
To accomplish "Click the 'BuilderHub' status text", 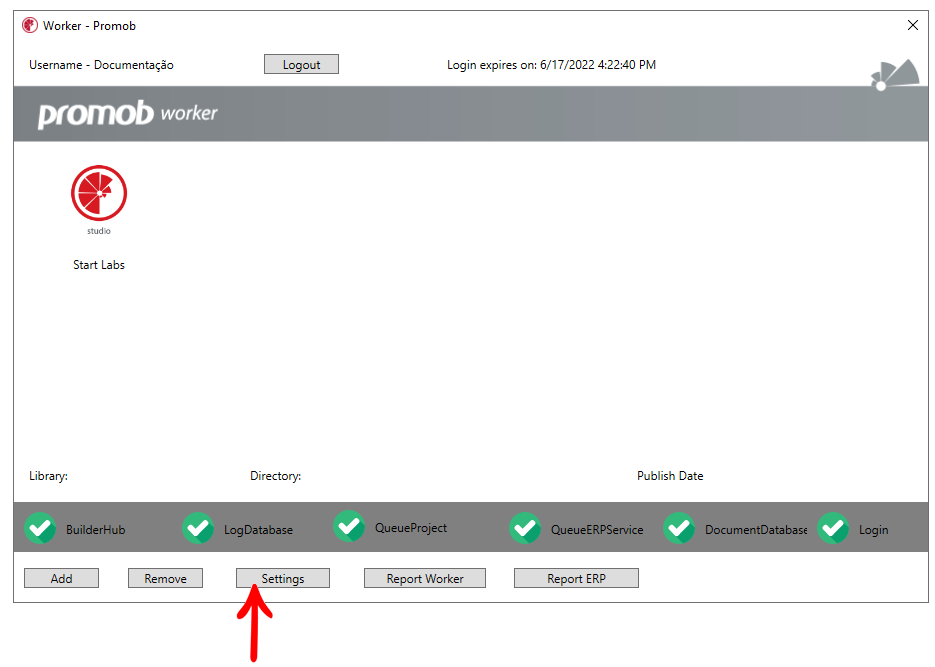I will coord(95,529).
